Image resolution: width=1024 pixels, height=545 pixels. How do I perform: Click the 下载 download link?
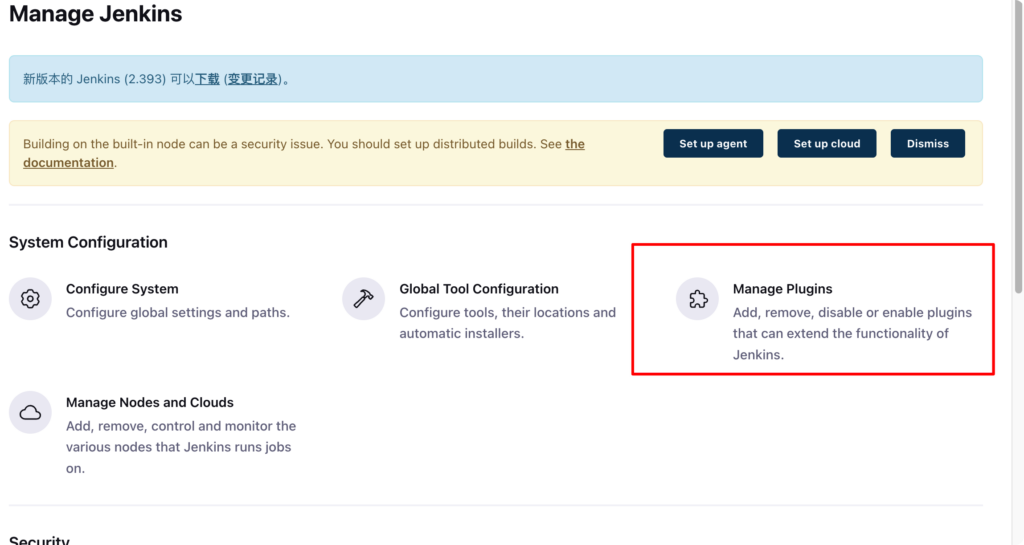(x=207, y=79)
